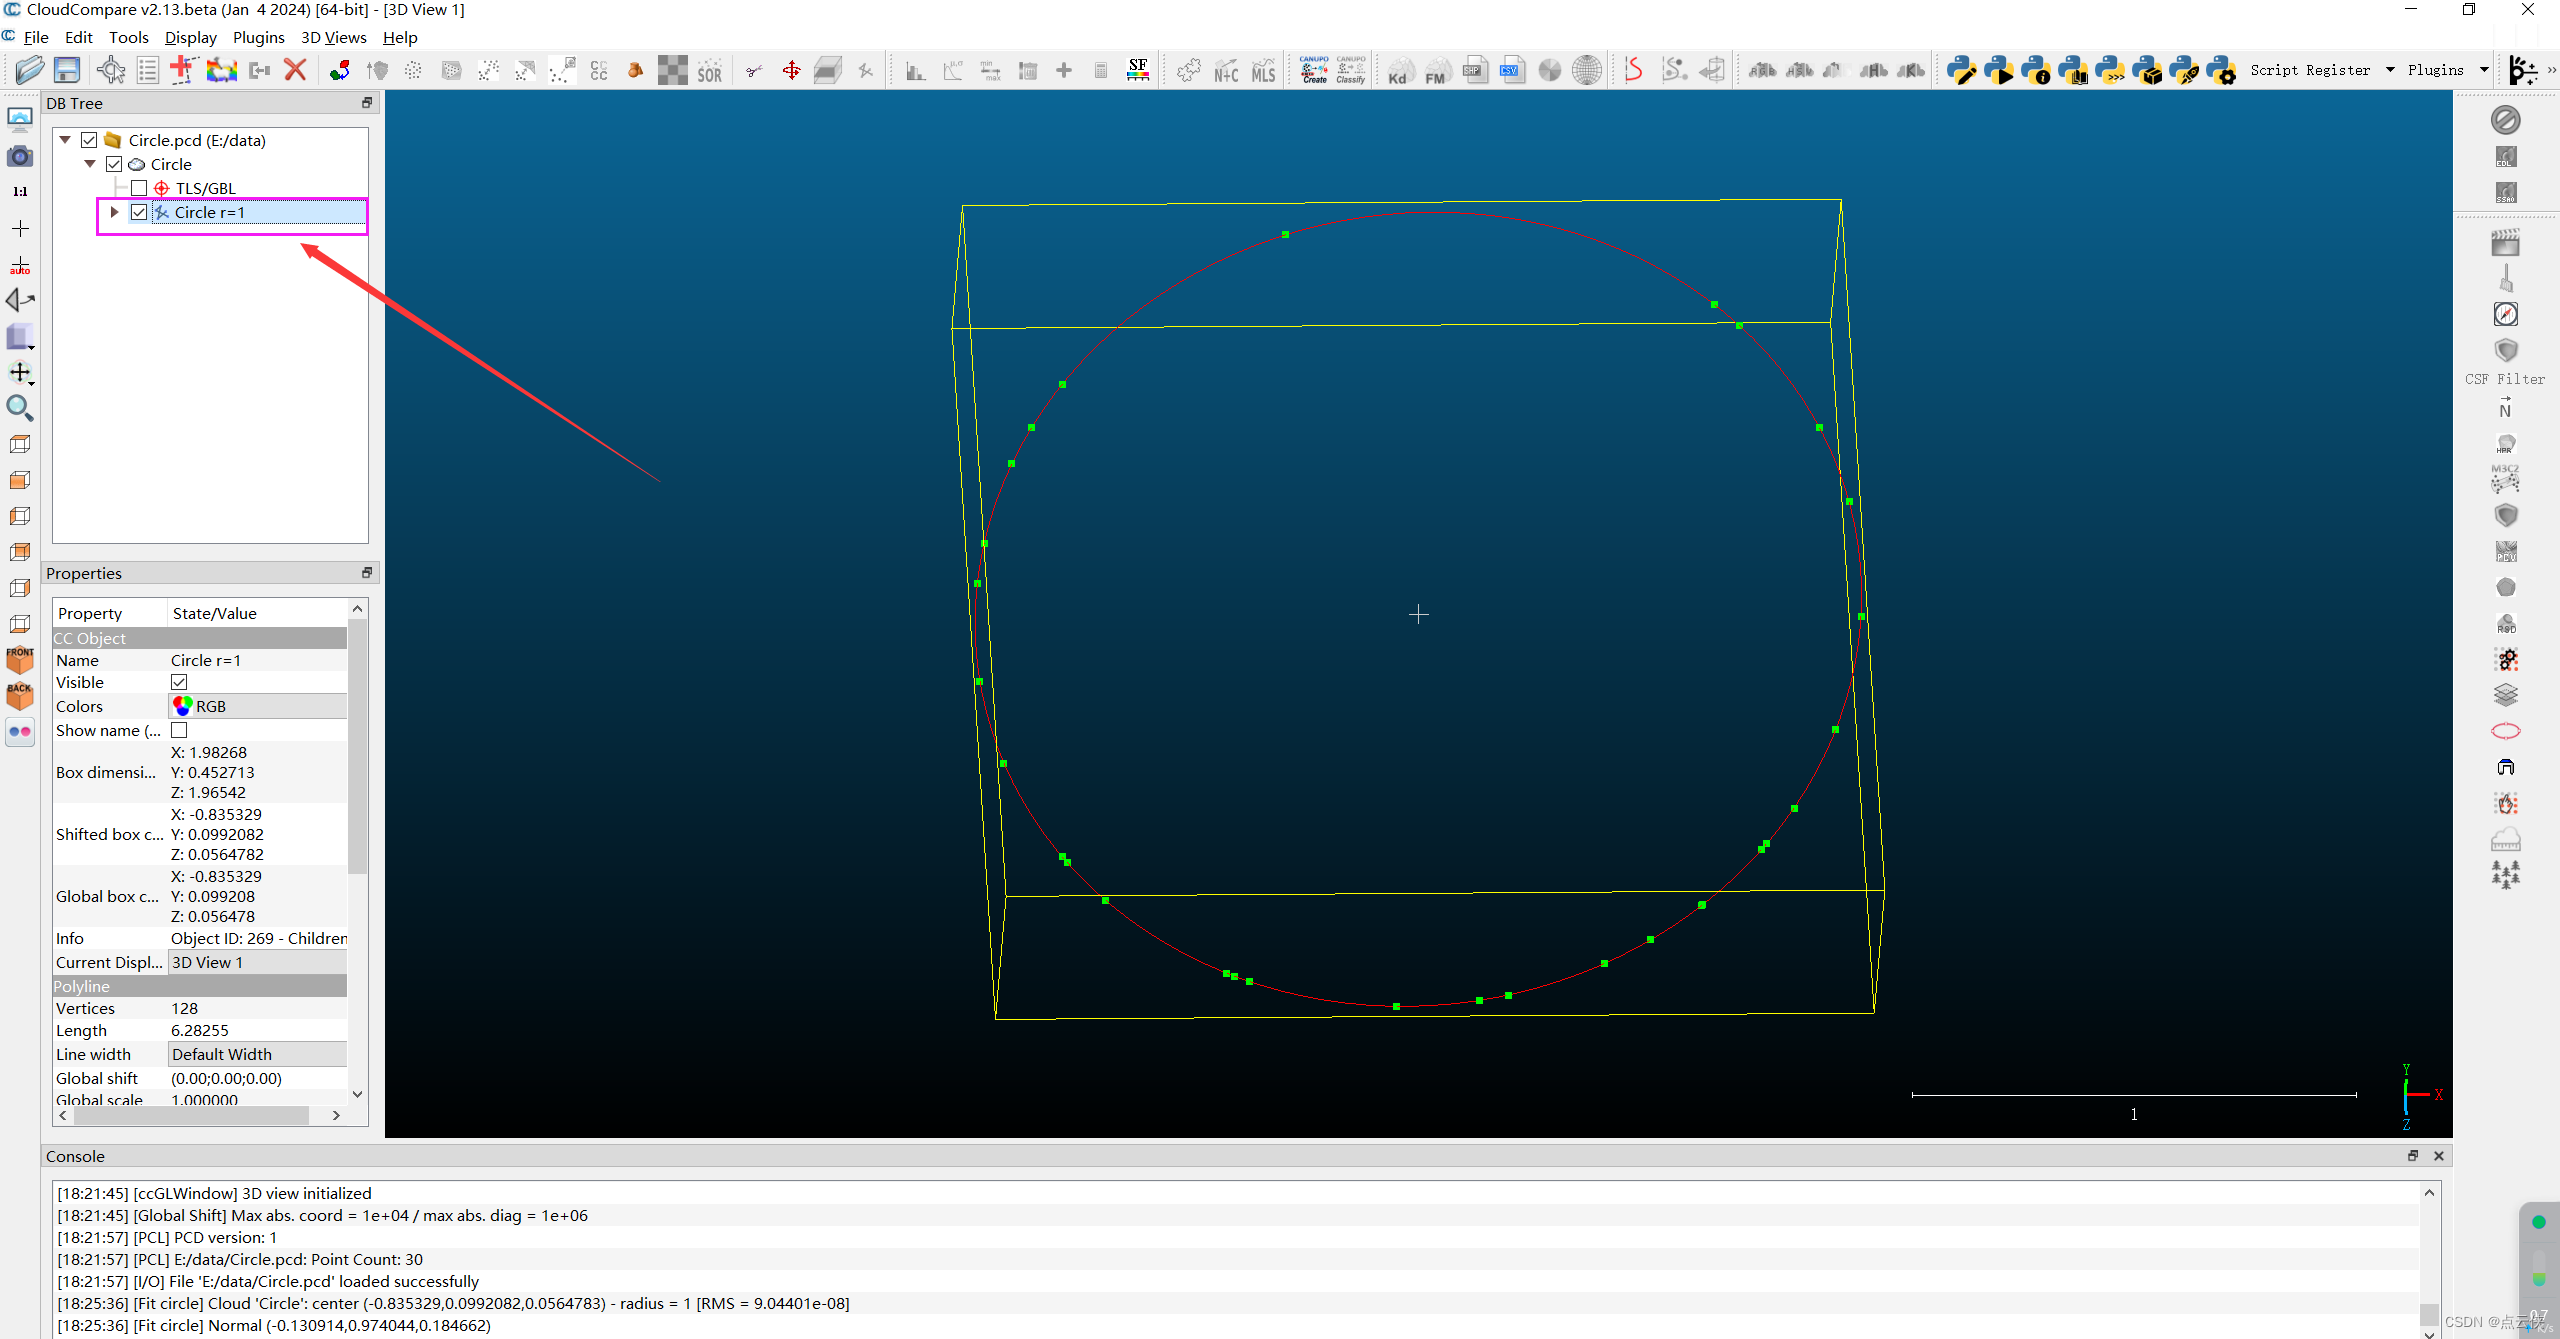Open Python editor pencil icon
This screenshot has width=2560, height=1339.
tap(1961, 70)
